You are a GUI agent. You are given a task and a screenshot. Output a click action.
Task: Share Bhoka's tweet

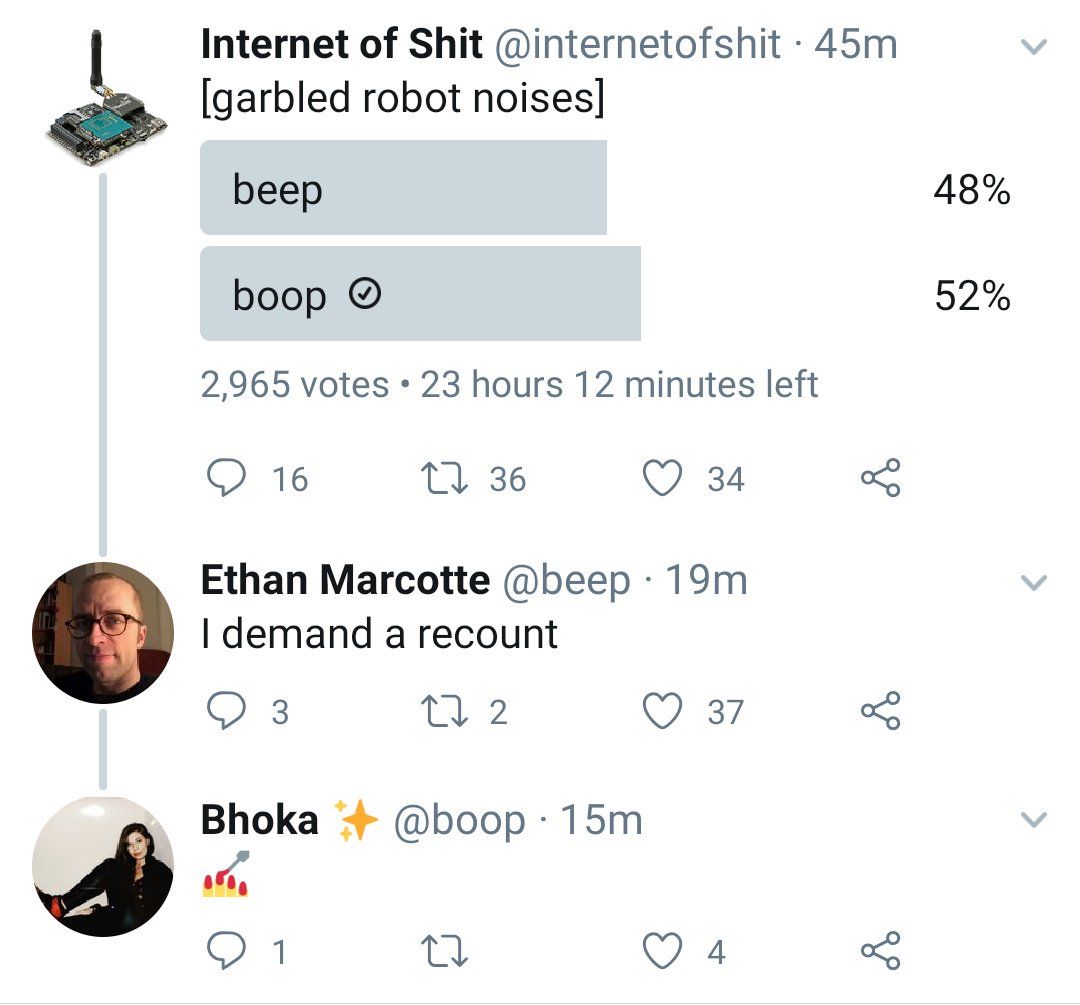tap(880, 951)
